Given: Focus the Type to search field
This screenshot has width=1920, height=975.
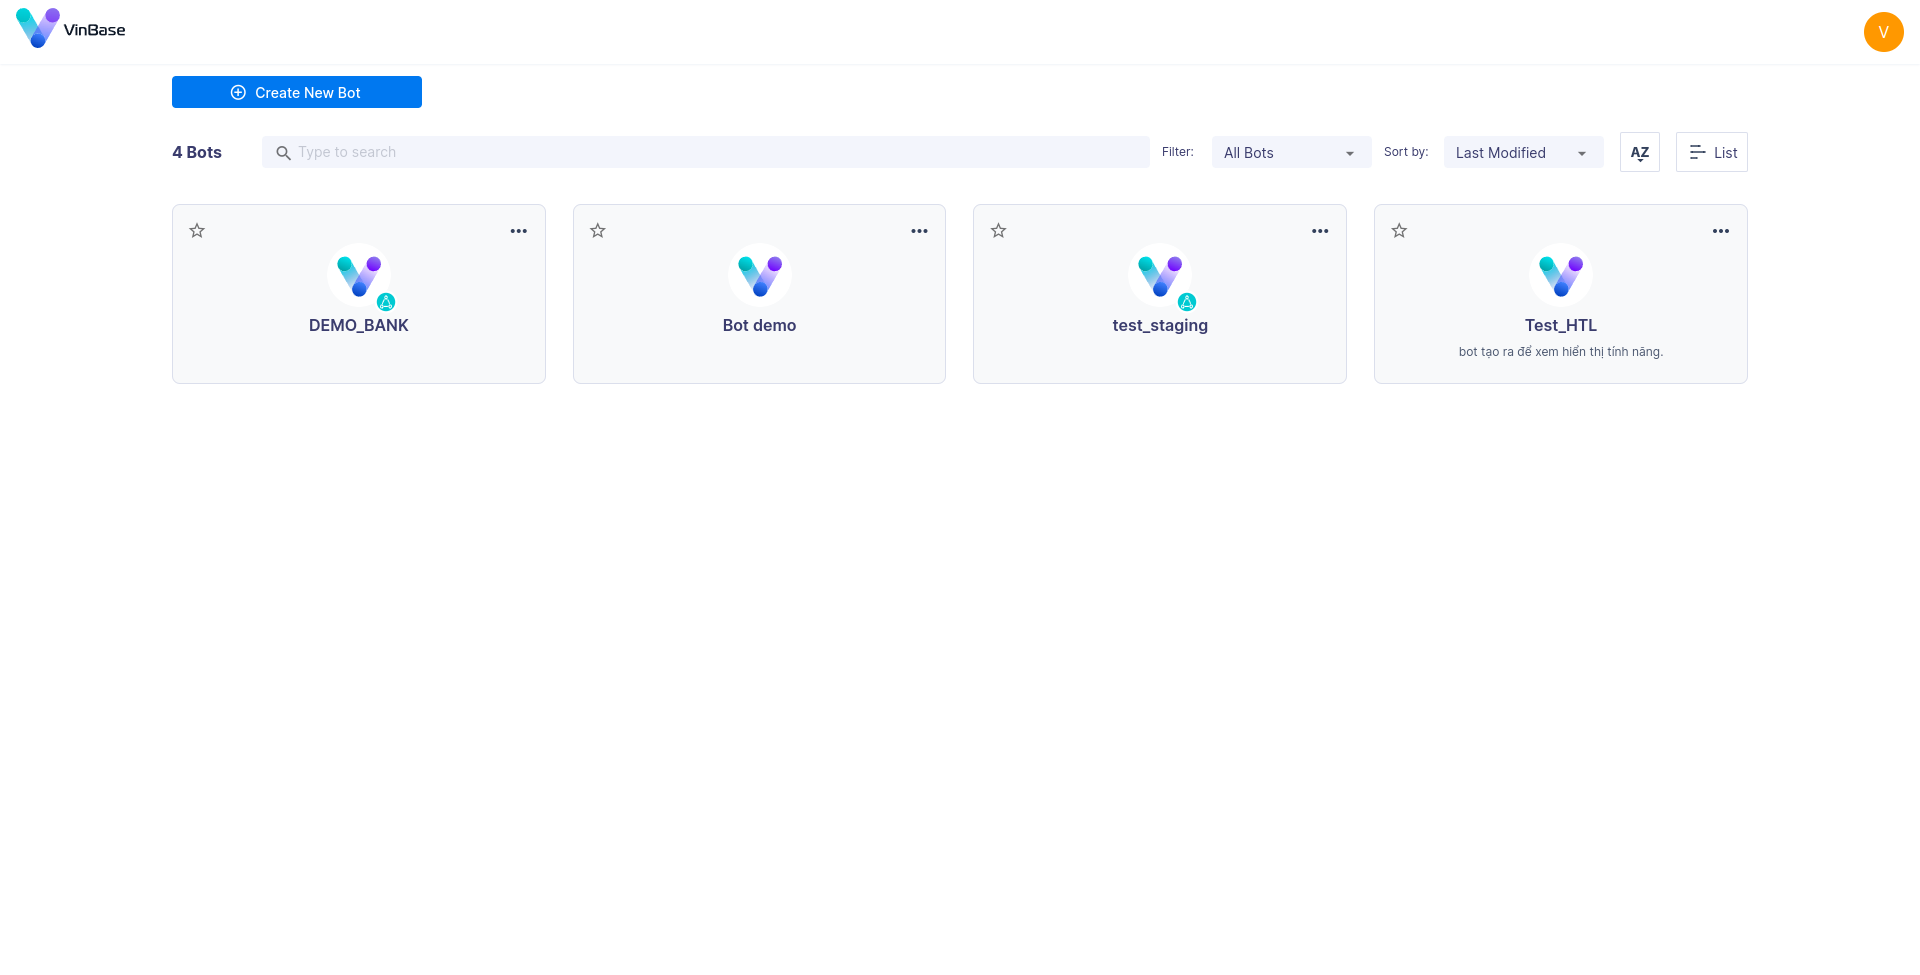Looking at the screenshot, I should click(x=706, y=152).
